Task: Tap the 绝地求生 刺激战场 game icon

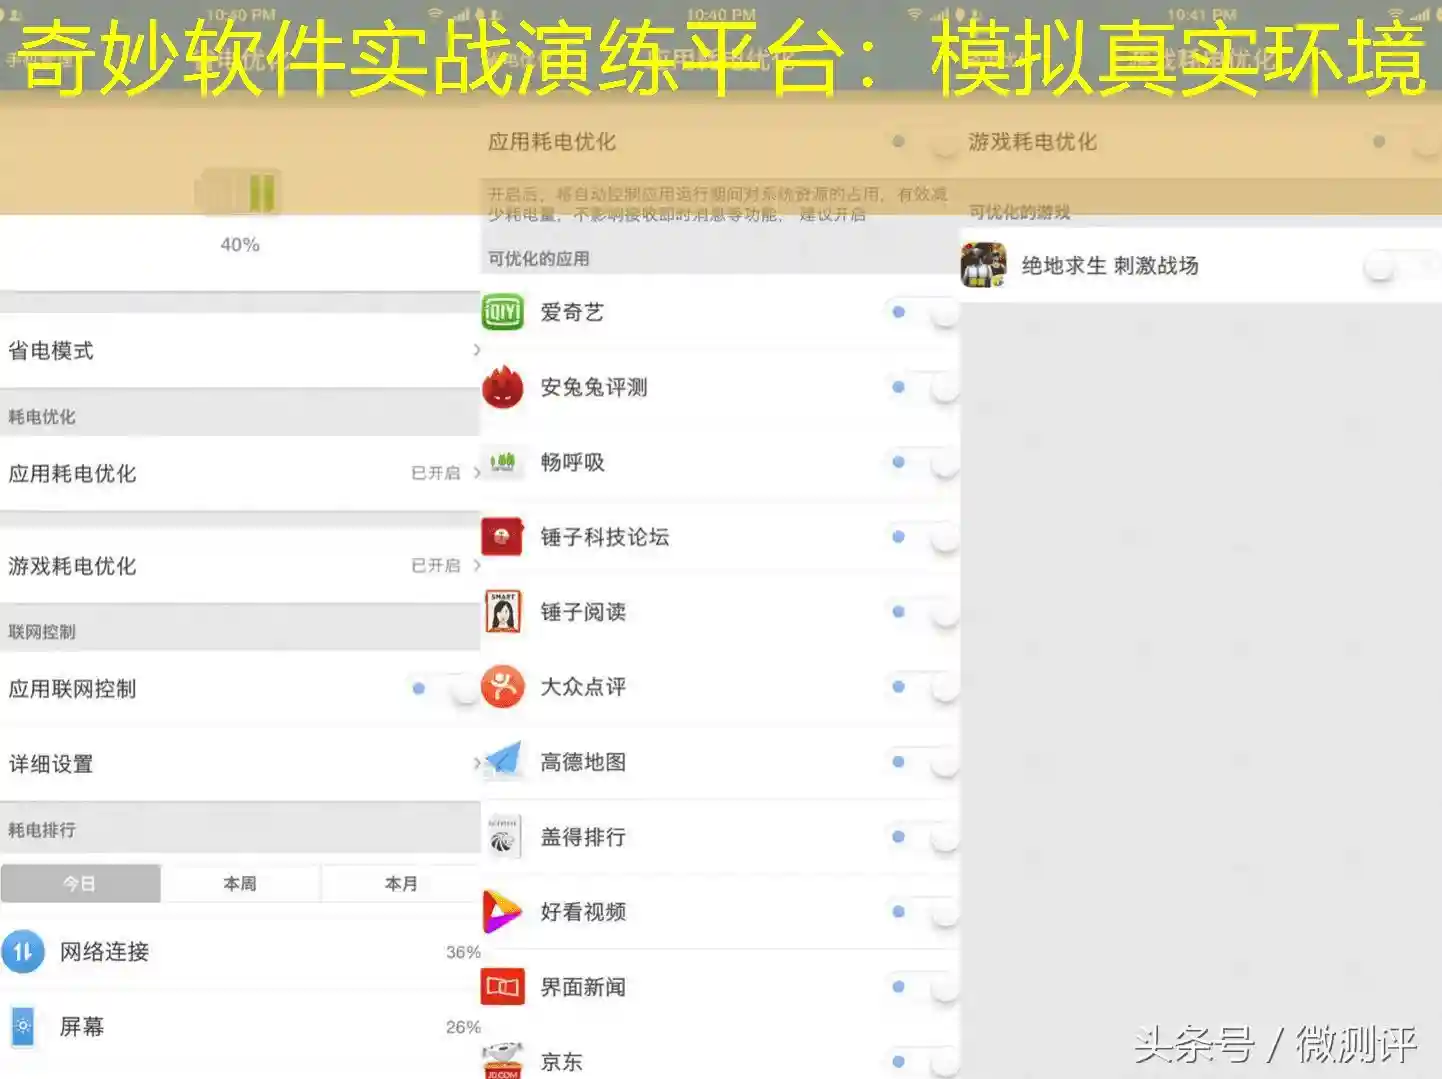Action: point(984,265)
